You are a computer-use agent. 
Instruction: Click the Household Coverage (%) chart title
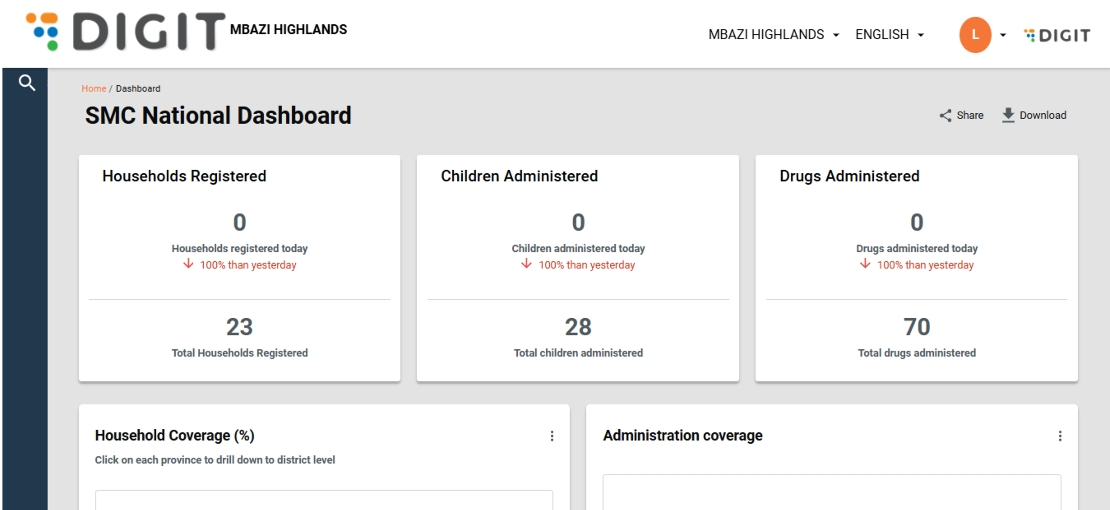[175, 436]
